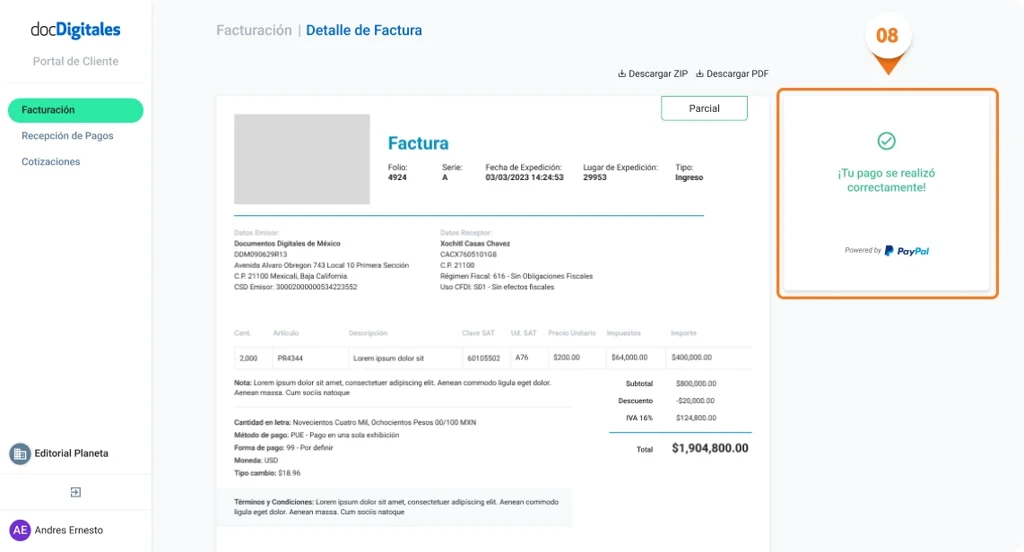The height and width of the screenshot is (552, 1024).
Task: Click the Detalle de Factura breadcrumb
Action: pyautogui.click(x=364, y=31)
